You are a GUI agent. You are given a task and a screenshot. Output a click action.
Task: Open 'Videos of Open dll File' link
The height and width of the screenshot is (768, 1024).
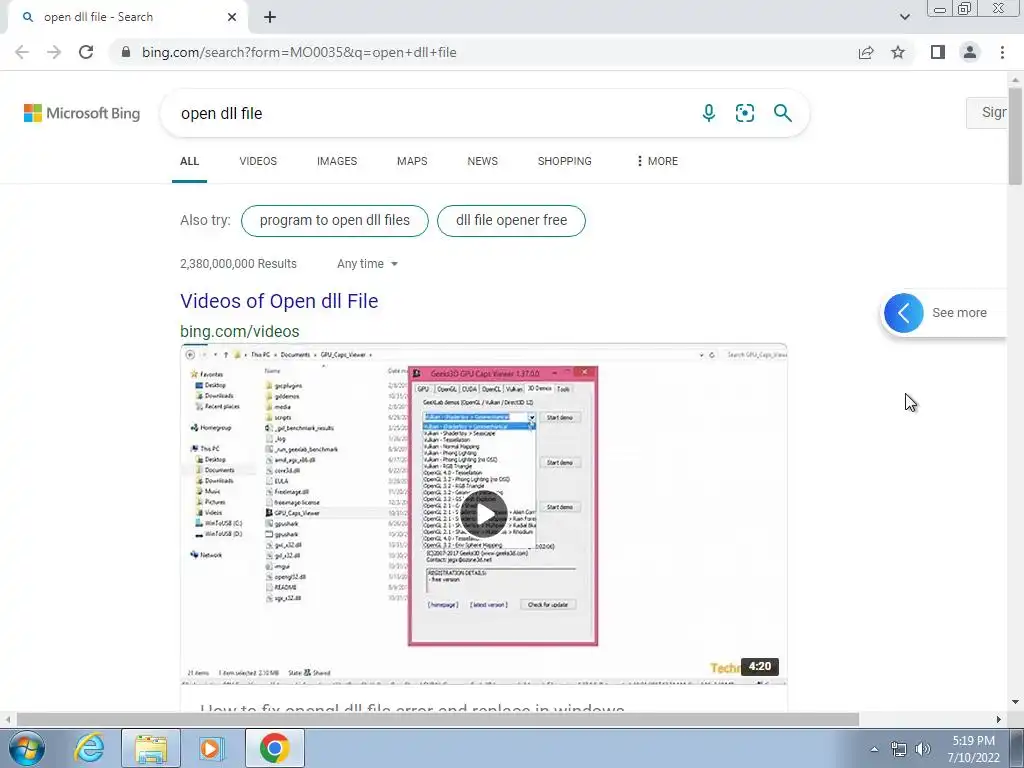[x=279, y=301]
